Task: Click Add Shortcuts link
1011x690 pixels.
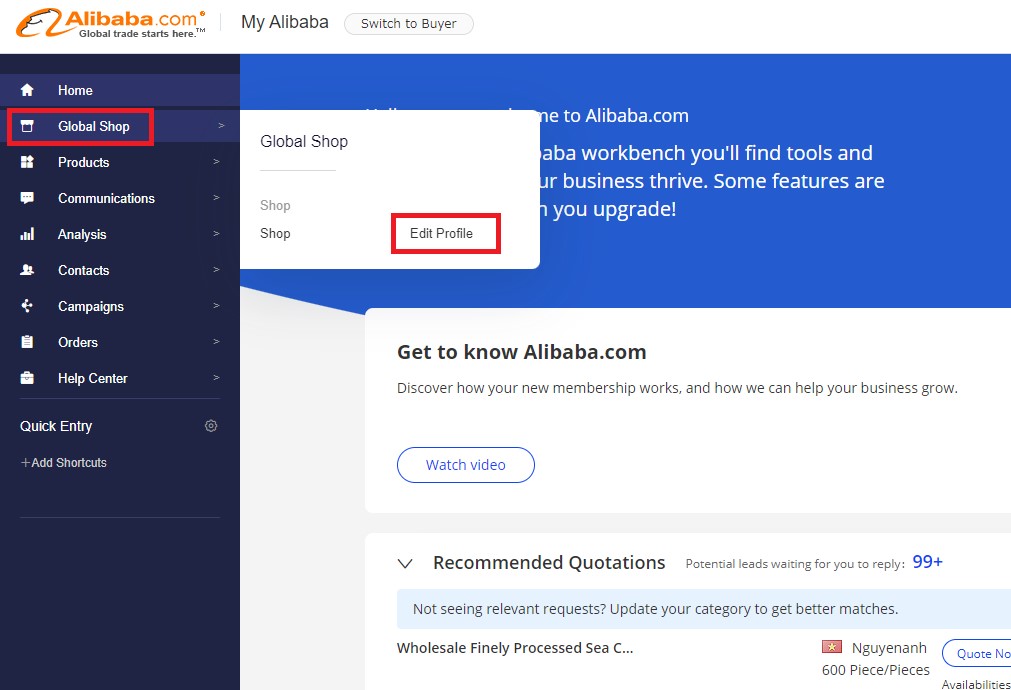Action: [64, 462]
